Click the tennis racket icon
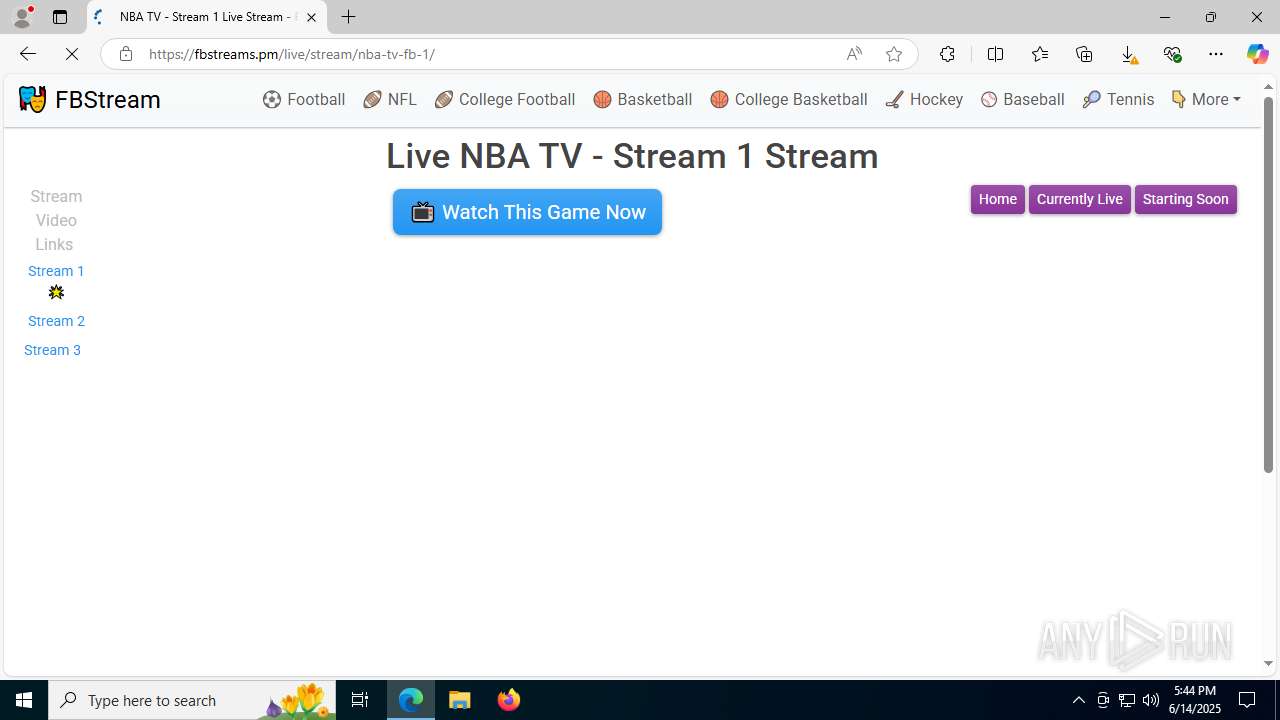Image resolution: width=1280 pixels, height=720 pixels. pyautogui.click(x=1091, y=99)
